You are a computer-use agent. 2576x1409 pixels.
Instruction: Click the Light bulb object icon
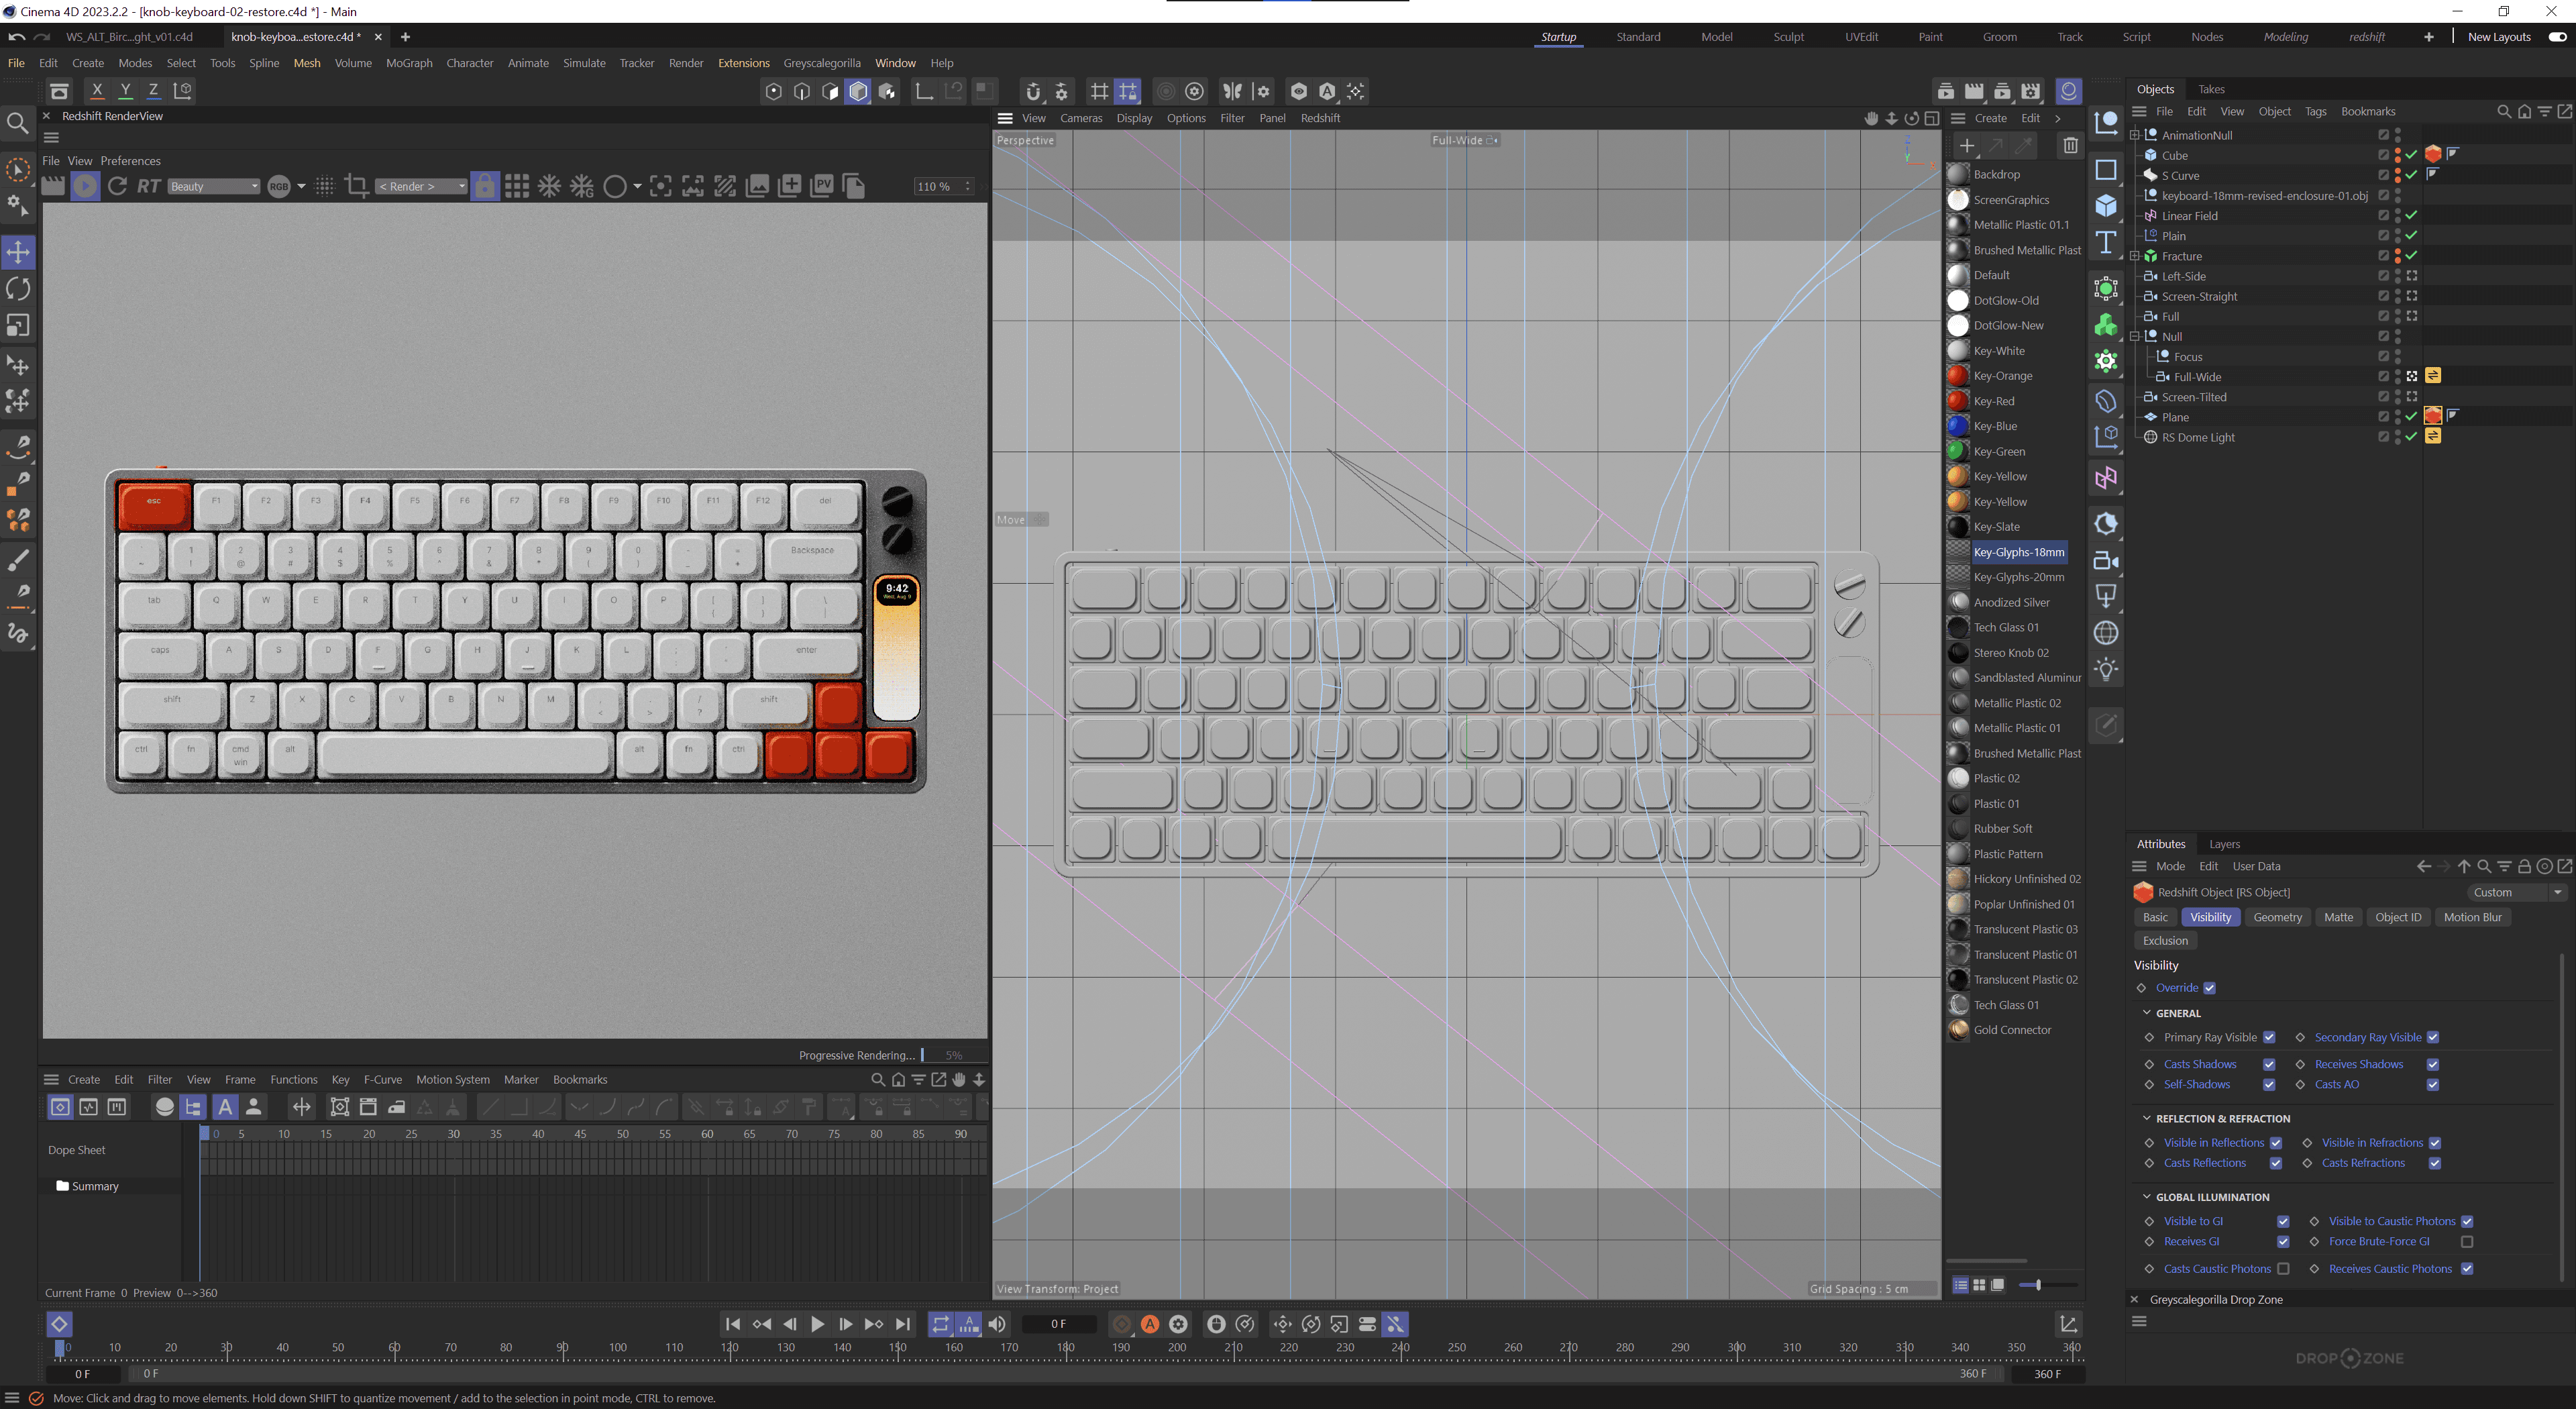pos(2106,669)
